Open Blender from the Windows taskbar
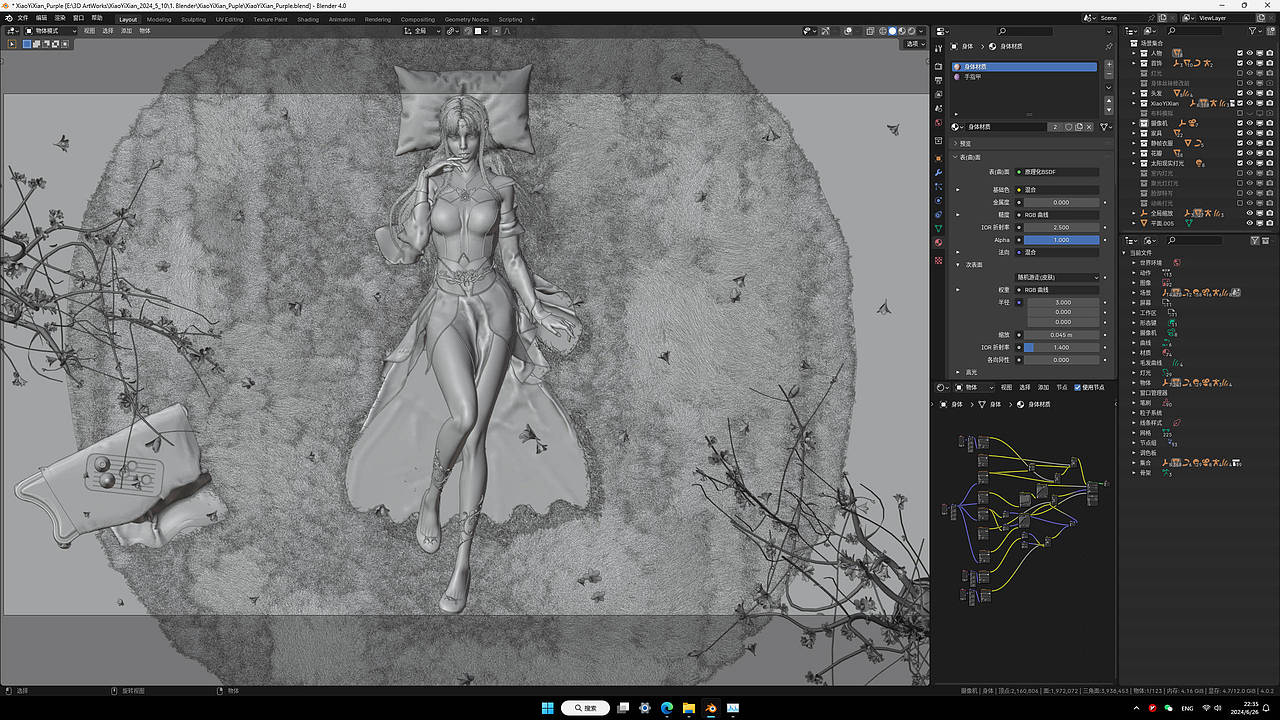 711,708
